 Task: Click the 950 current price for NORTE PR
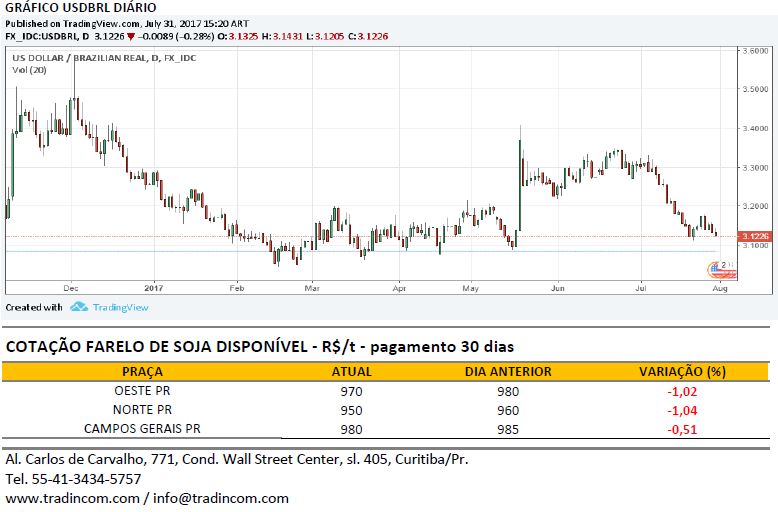click(351, 411)
